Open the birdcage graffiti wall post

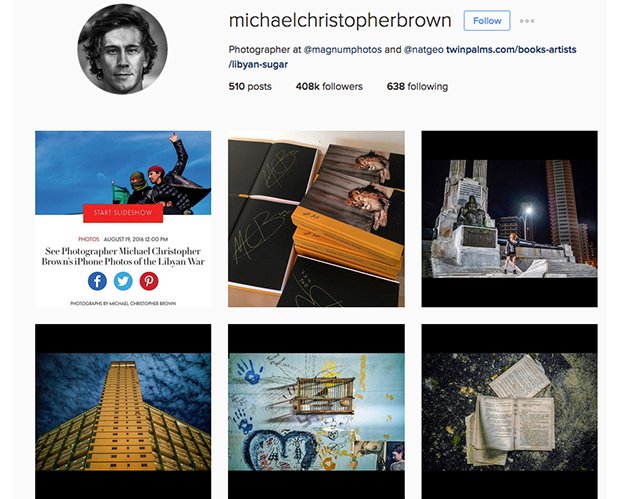point(316,412)
